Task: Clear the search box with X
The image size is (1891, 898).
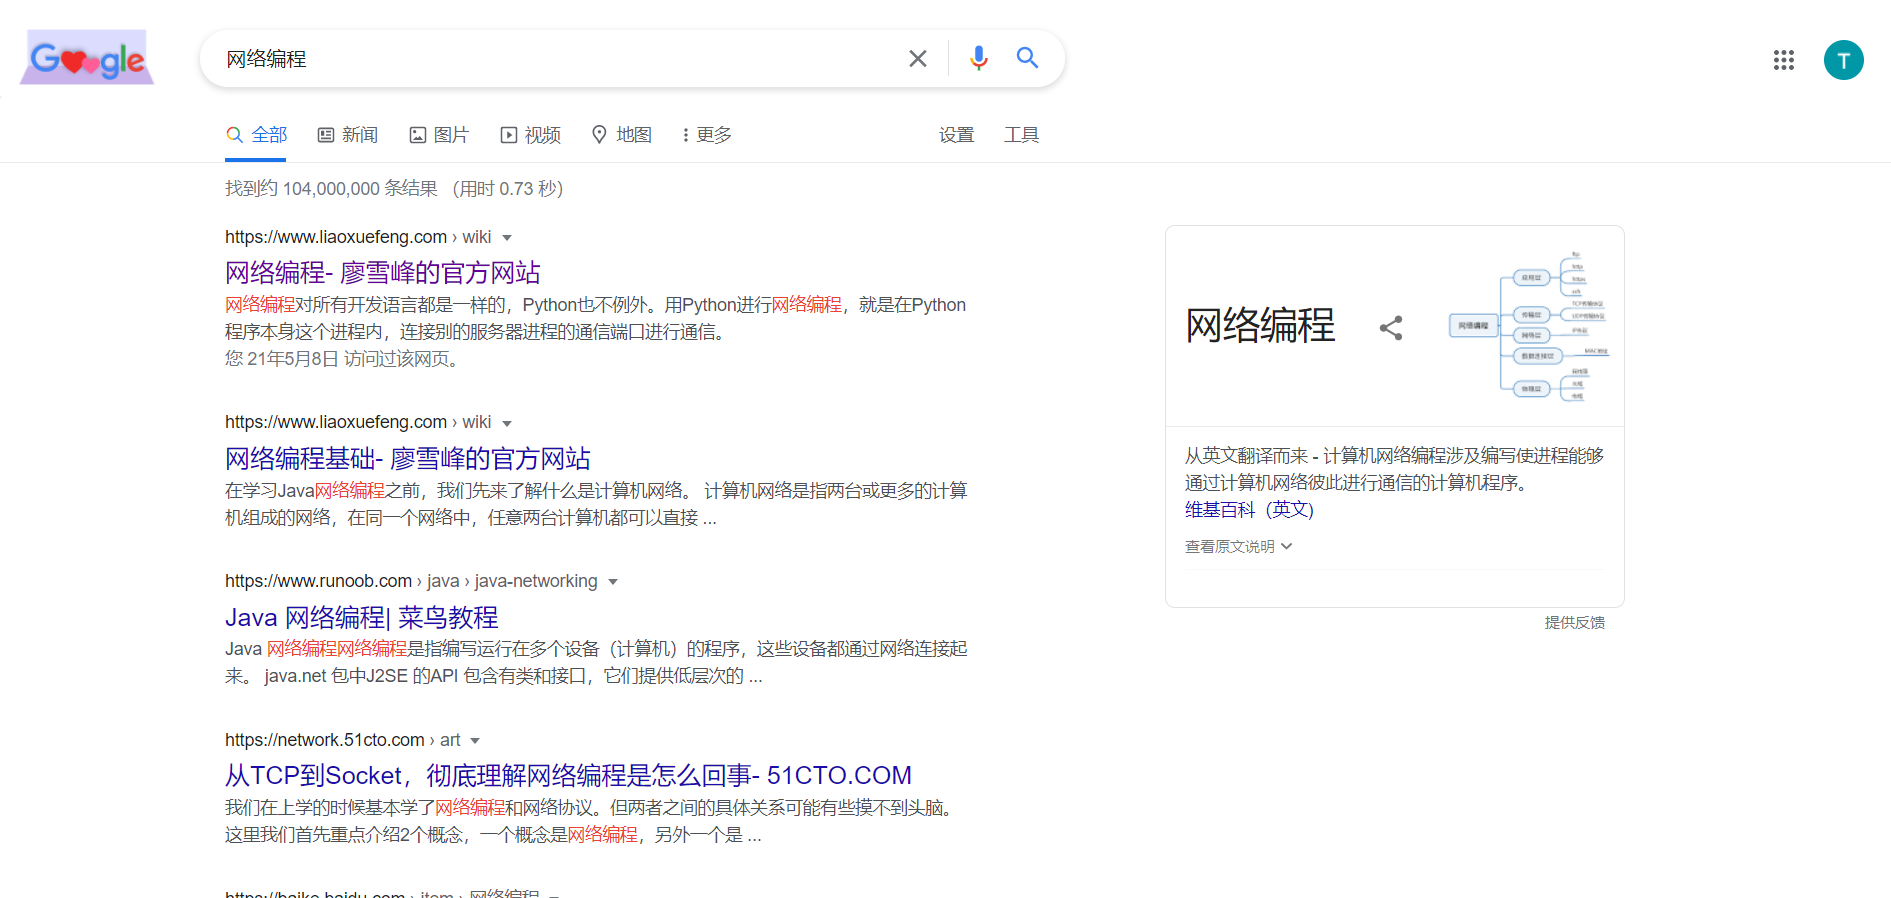Action: pyautogui.click(x=917, y=59)
